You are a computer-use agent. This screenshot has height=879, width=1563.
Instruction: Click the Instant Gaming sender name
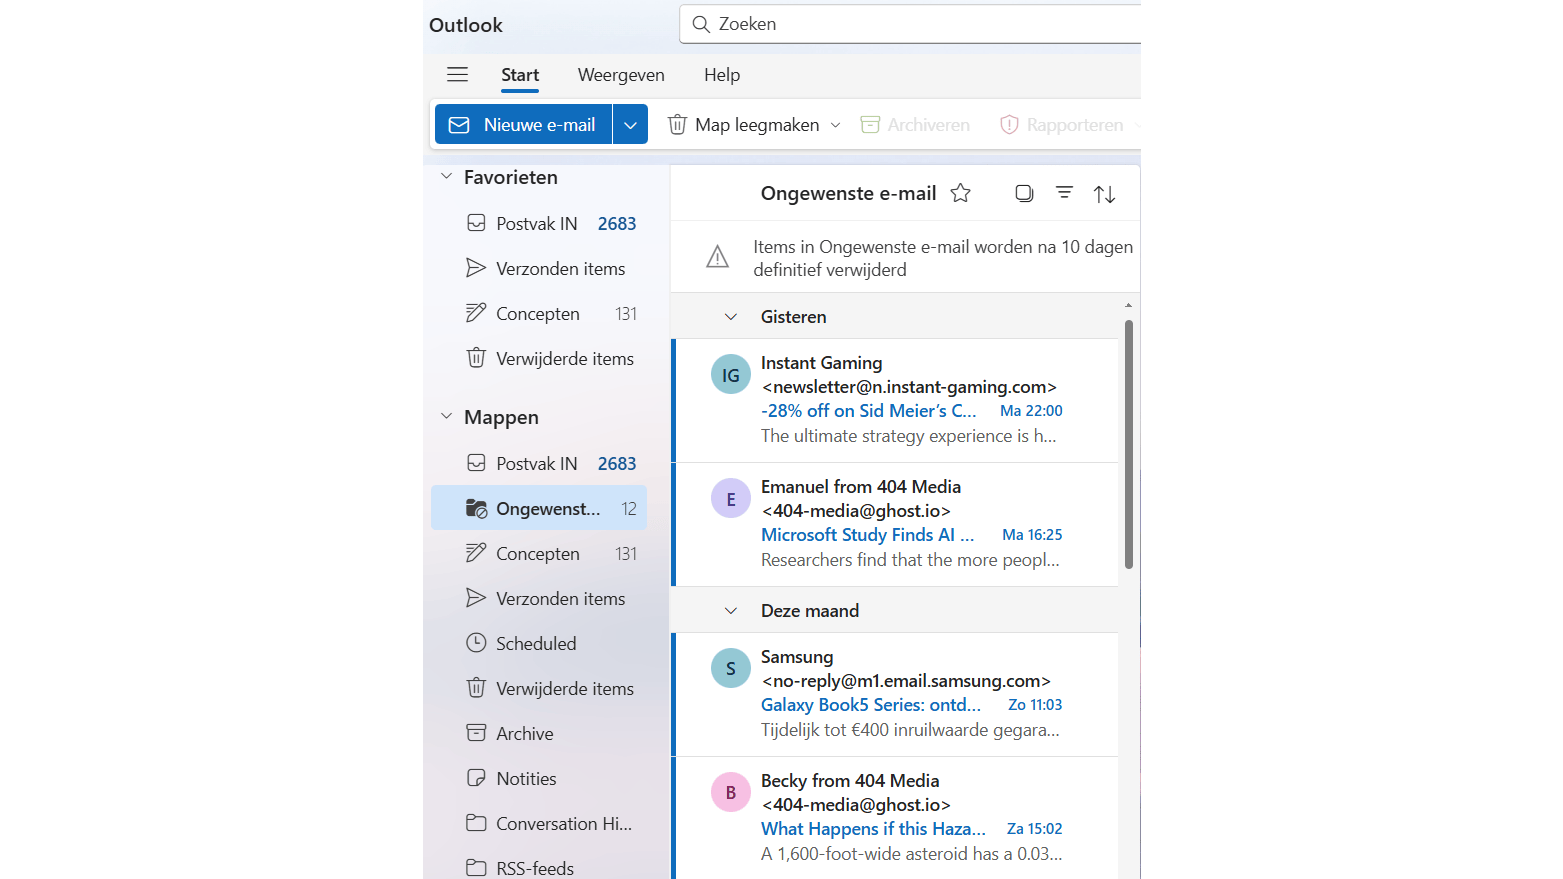[x=822, y=363]
